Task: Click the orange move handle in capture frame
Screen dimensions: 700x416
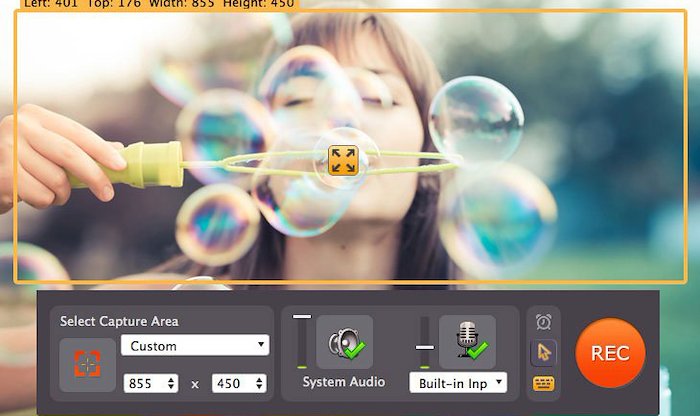Action: click(x=343, y=160)
